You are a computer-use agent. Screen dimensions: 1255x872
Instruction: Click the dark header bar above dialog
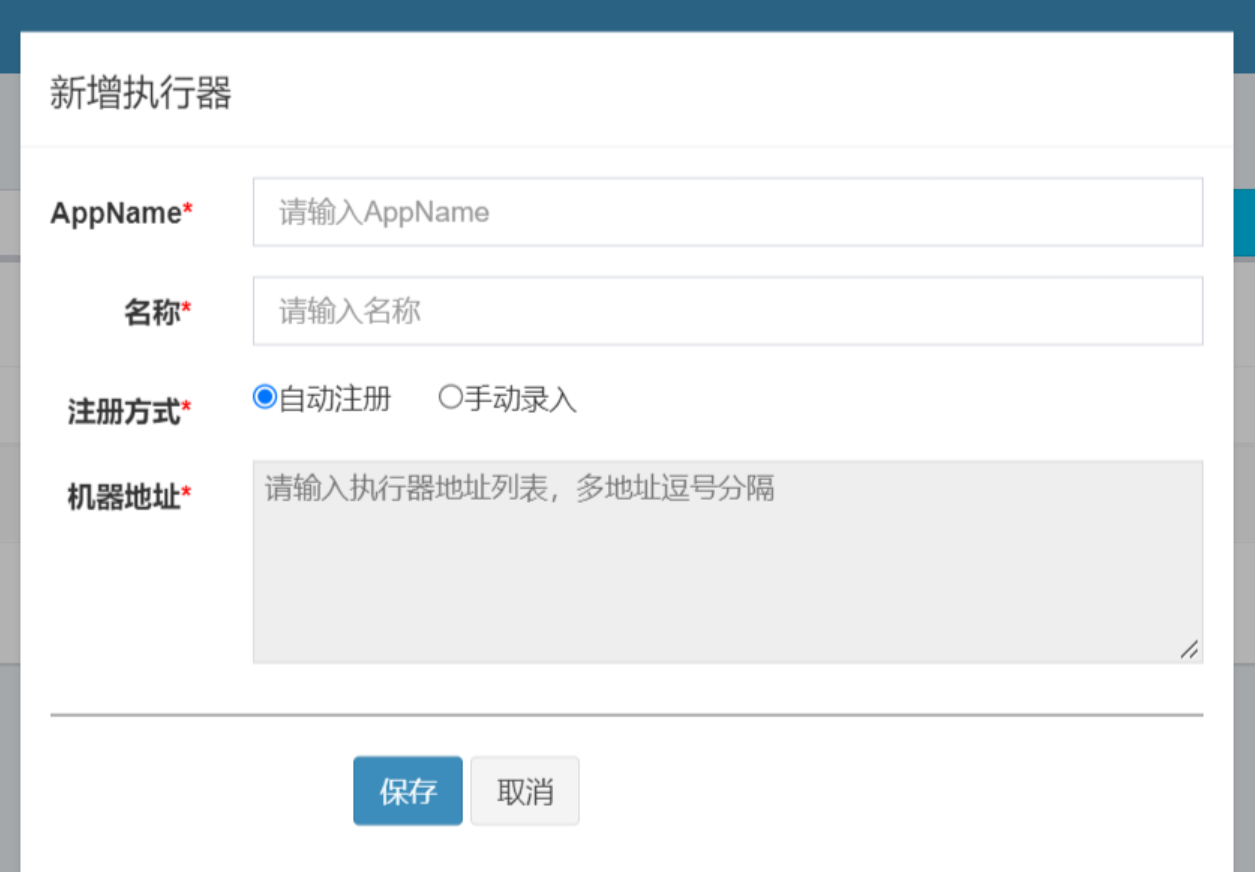[627, 14]
